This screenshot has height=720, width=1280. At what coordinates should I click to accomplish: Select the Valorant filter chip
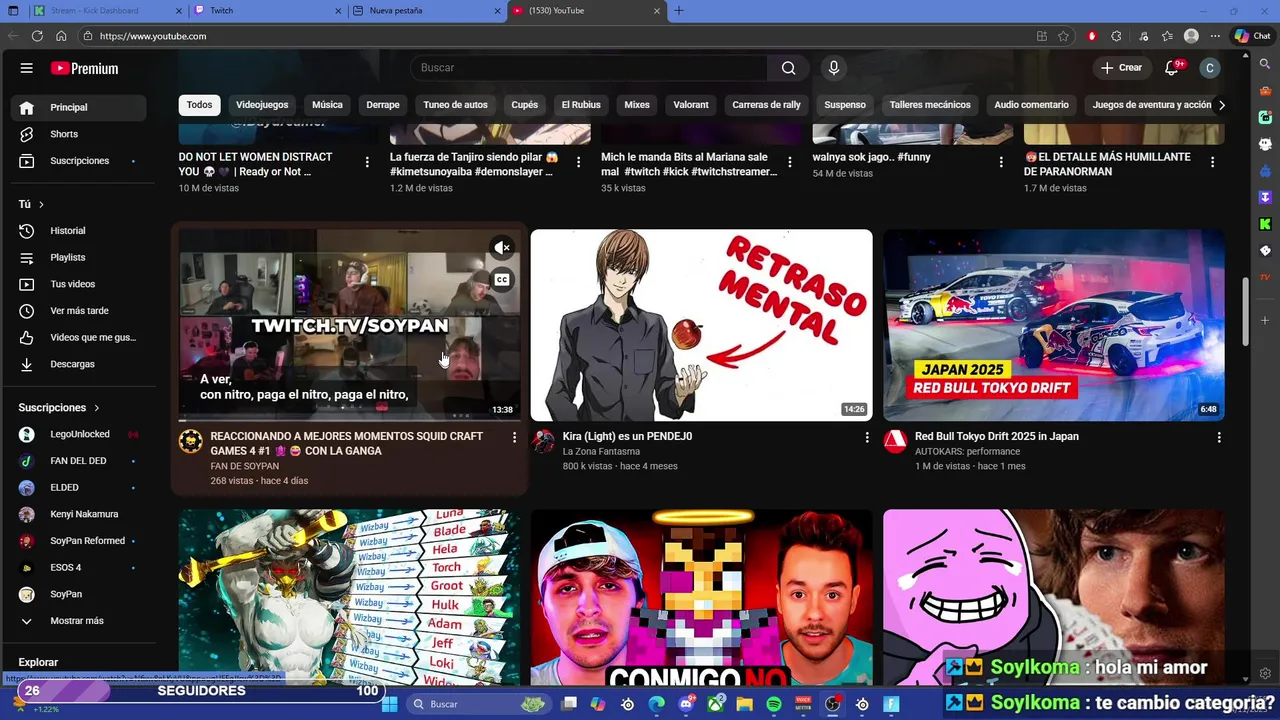click(x=691, y=105)
